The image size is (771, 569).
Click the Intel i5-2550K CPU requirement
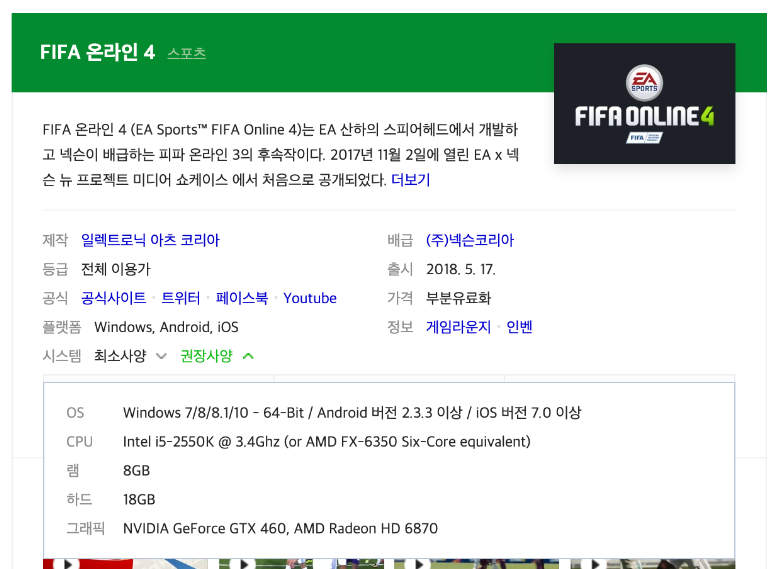[326, 442]
